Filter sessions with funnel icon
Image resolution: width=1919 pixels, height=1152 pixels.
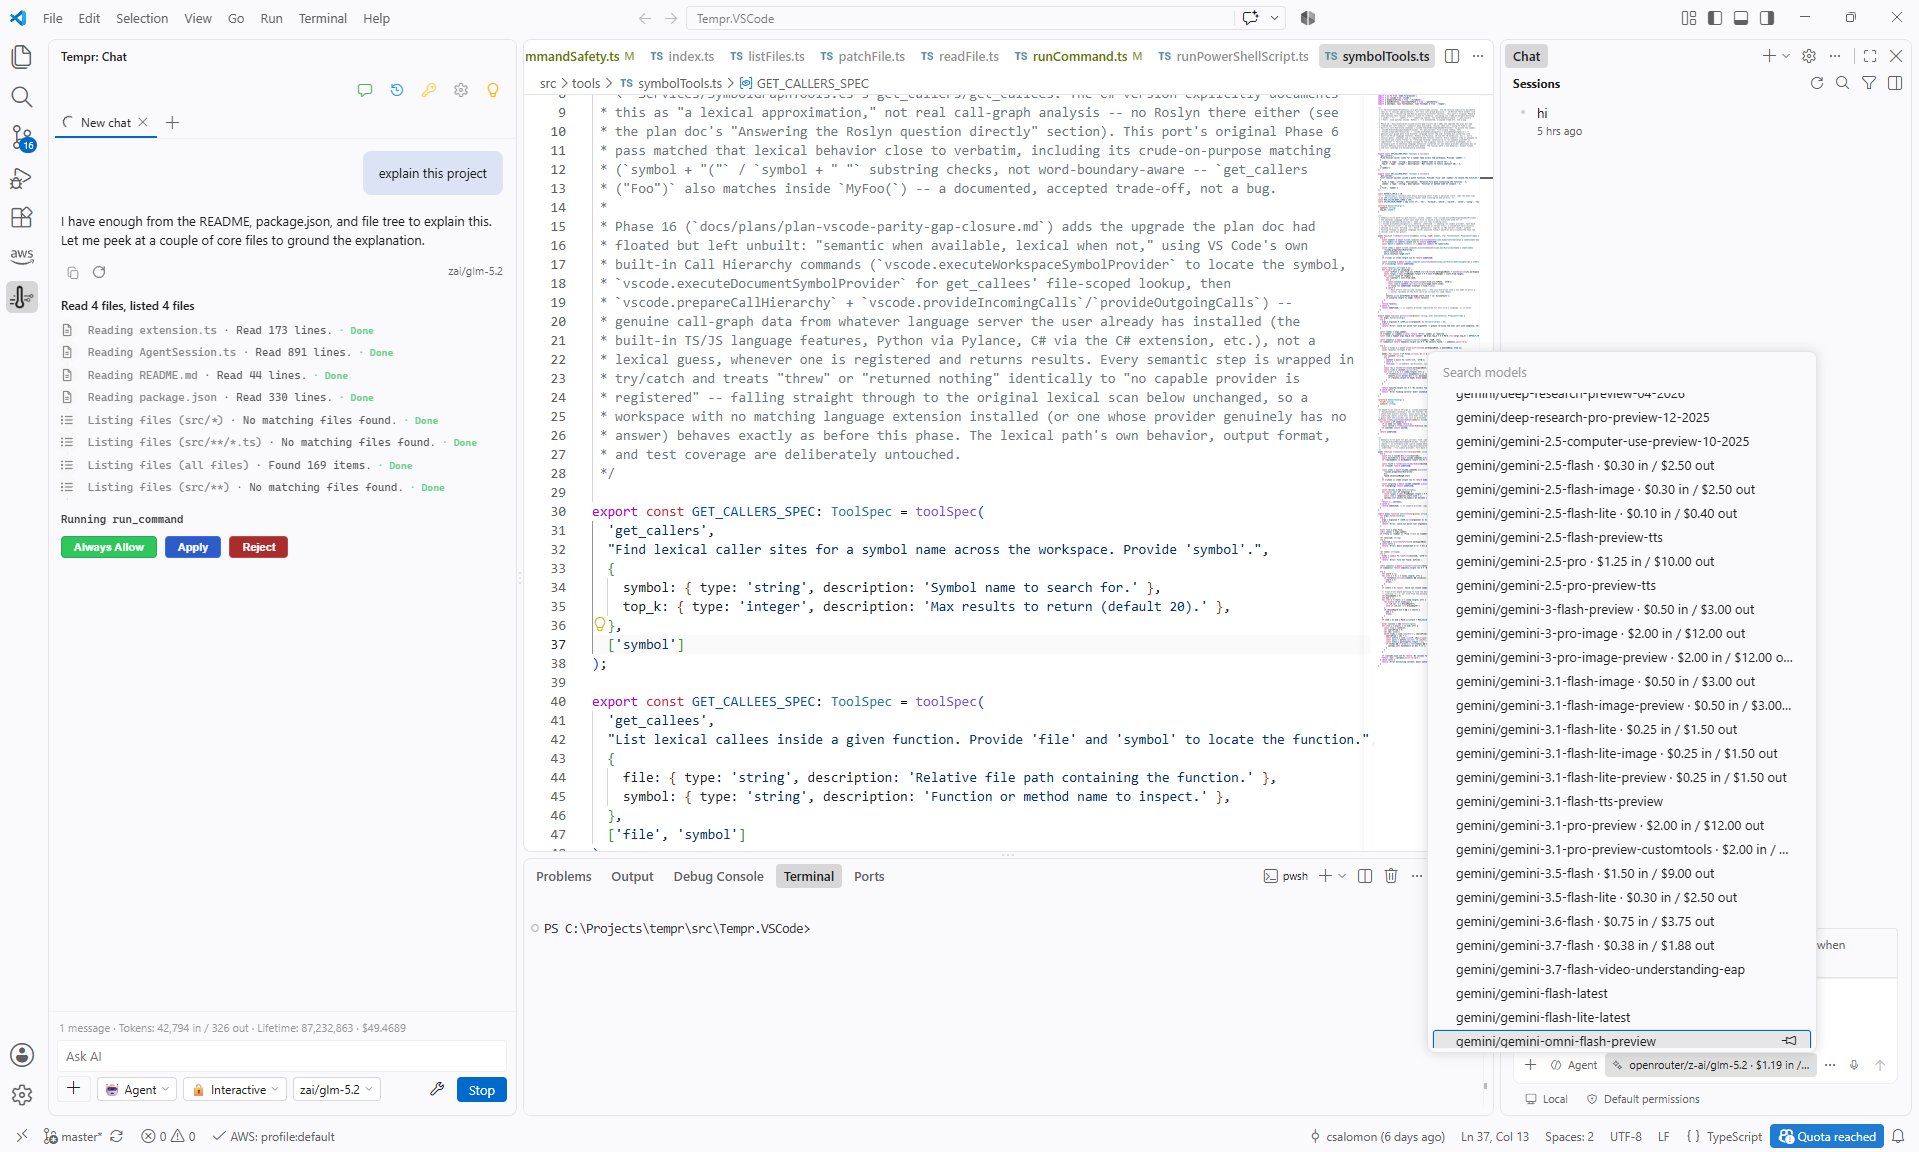click(1869, 83)
